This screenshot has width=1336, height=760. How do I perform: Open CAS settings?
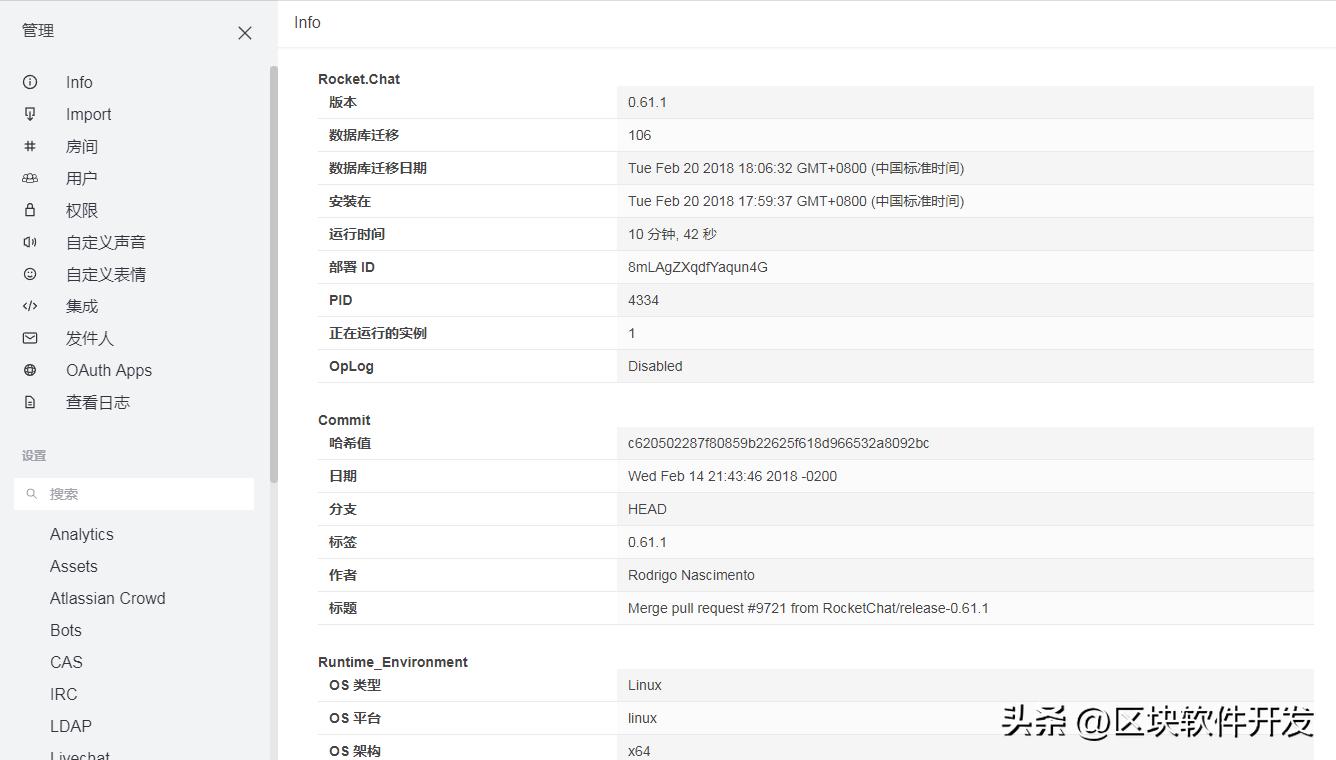(66, 662)
